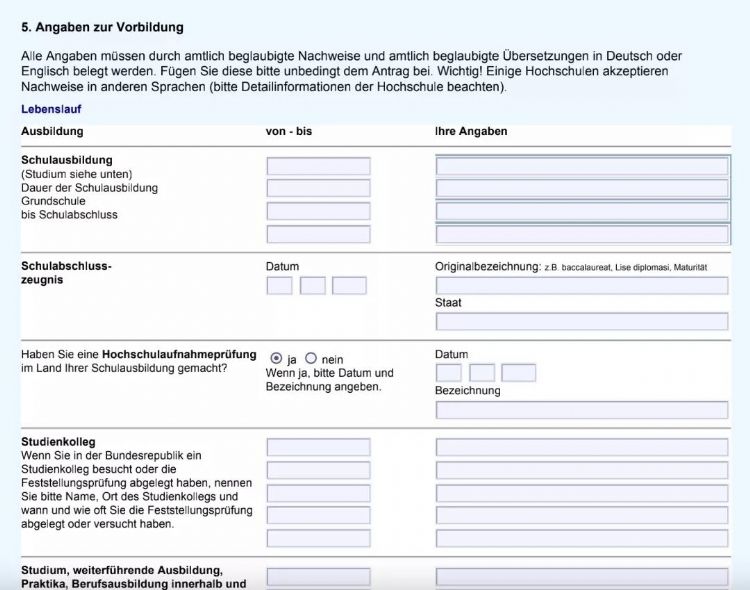Select the 'ja' radio button for Hochschulaufnahmeprüfung

(276, 358)
